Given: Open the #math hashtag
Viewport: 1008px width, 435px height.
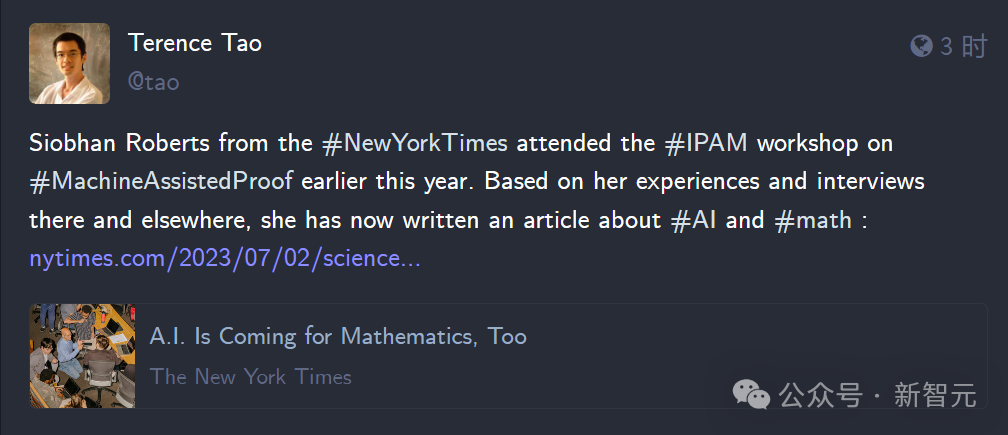Looking at the screenshot, I should point(813,220).
